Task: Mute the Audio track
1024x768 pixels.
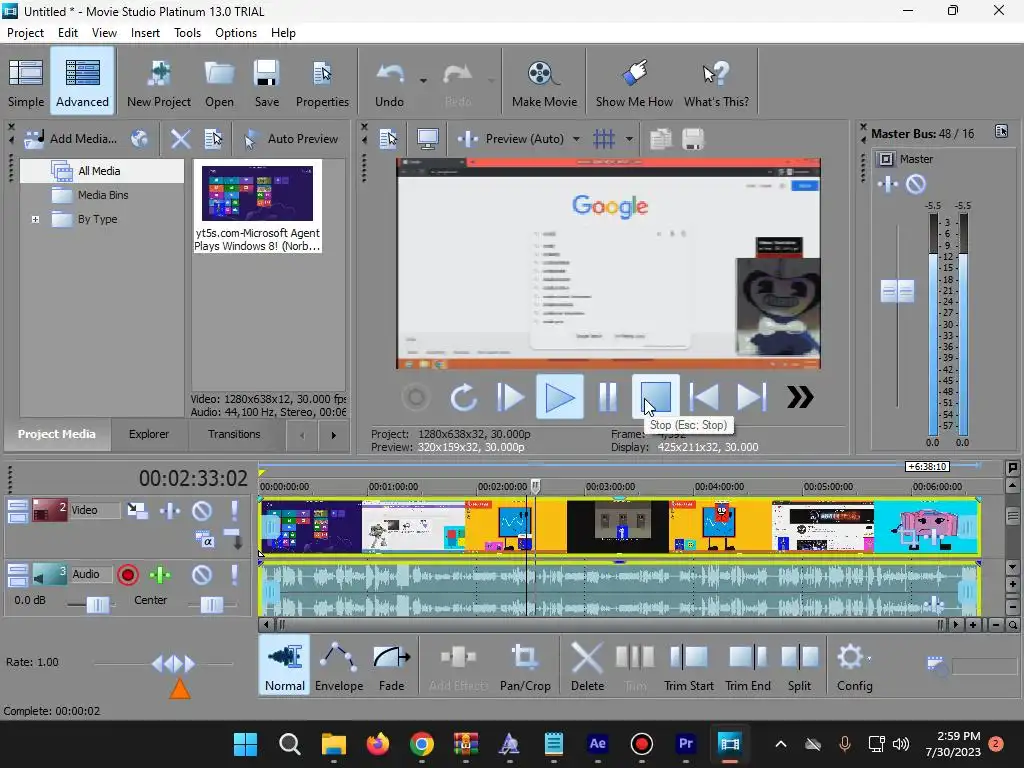Action: point(202,575)
